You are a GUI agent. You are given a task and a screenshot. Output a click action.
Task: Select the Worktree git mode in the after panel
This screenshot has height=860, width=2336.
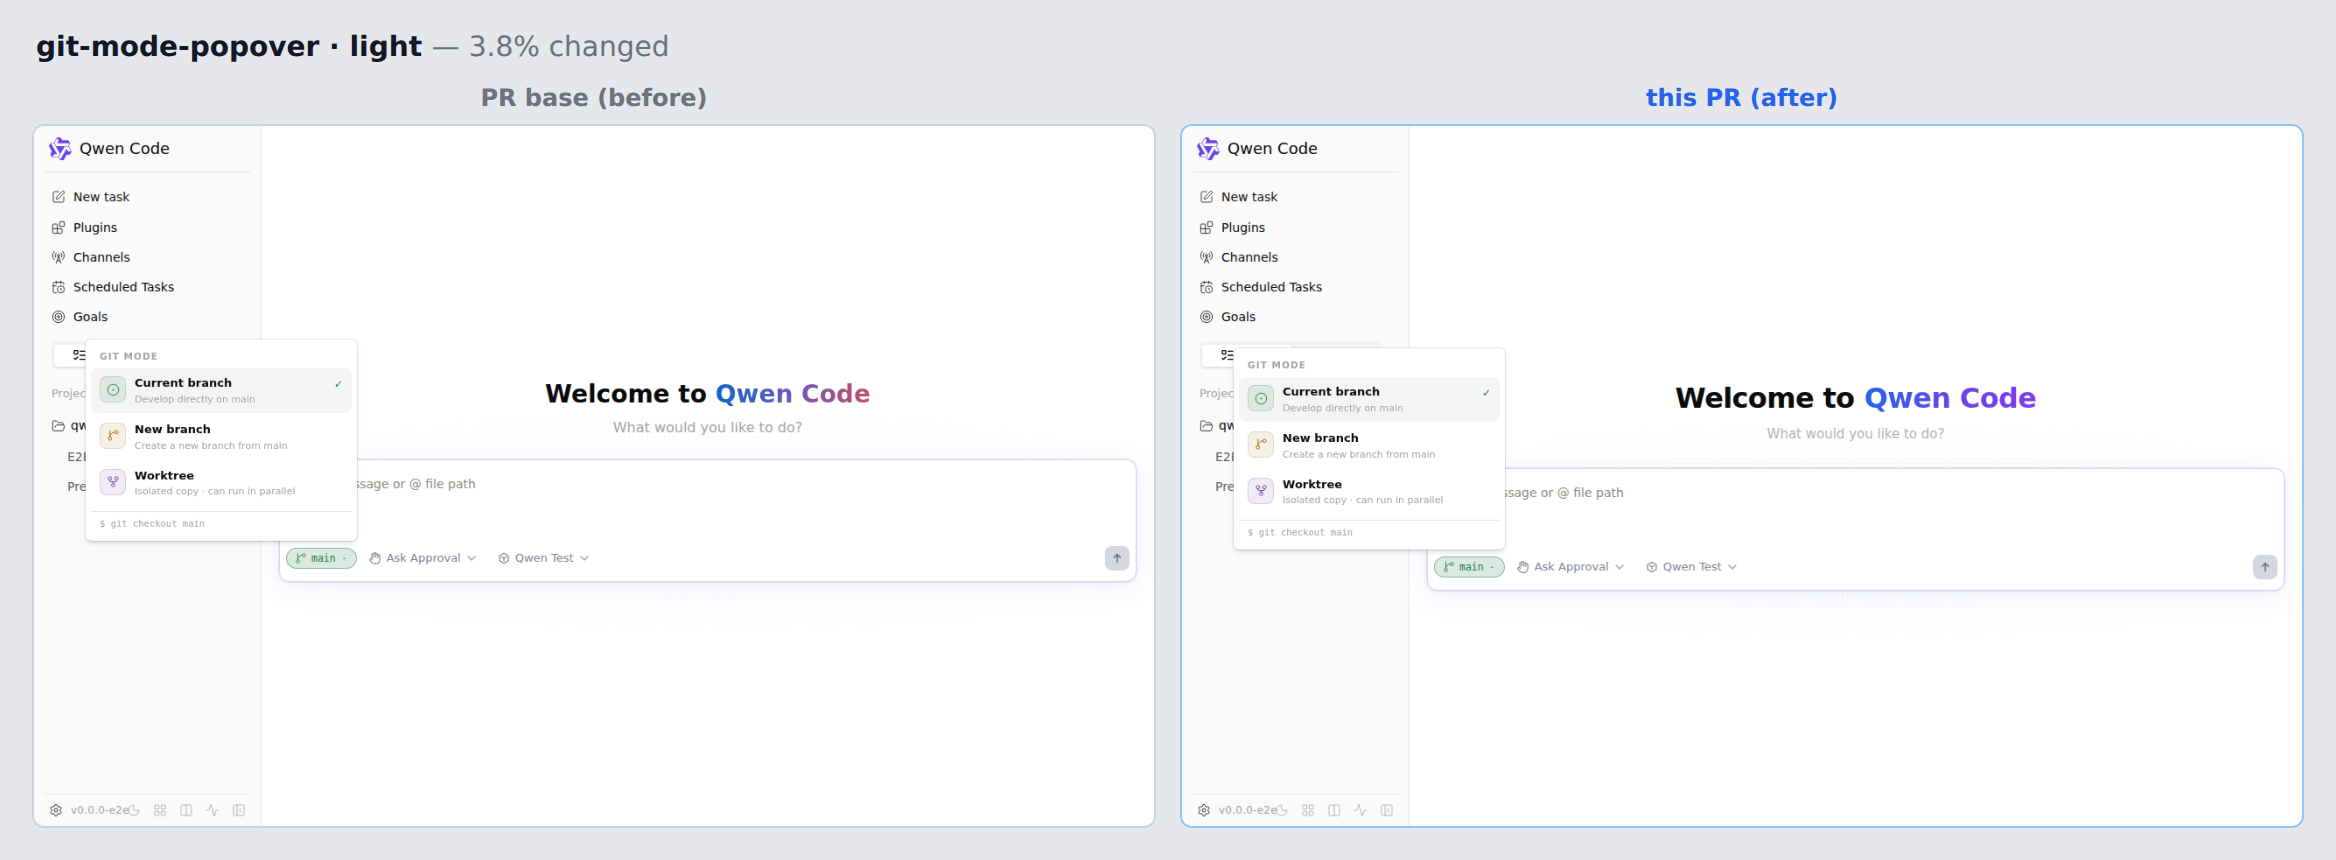[1369, 492]
